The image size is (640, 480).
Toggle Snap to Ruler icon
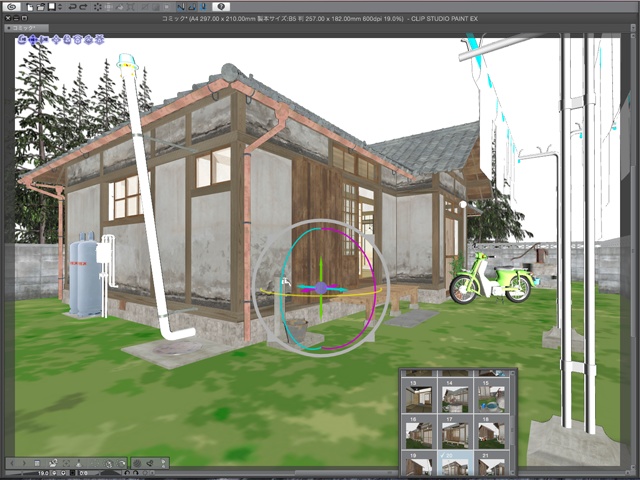(x=181, y=7)
